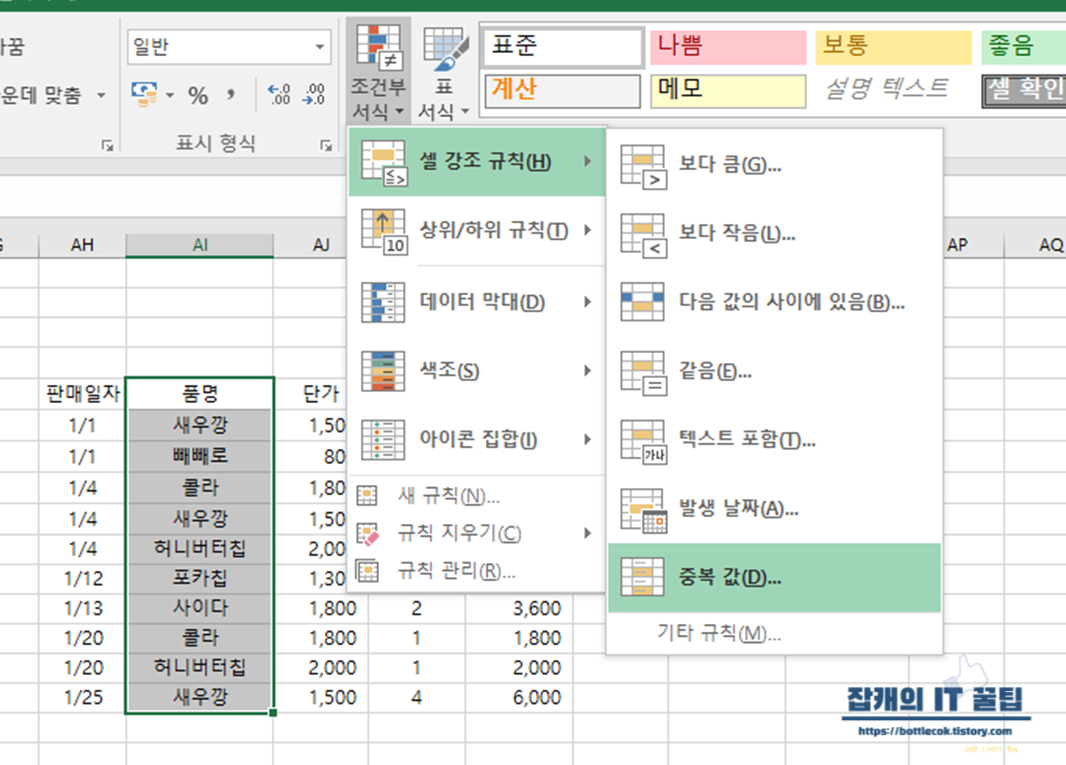Open the 조건부 서식 conditional formatting button

click(379, 71)
